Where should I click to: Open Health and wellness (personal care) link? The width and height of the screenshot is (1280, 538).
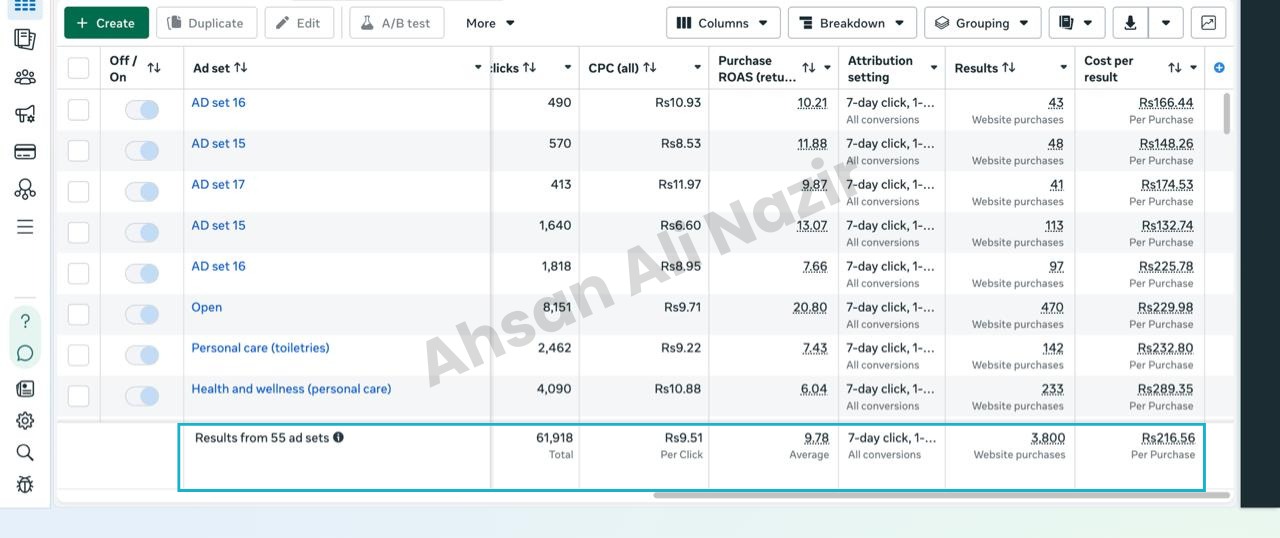coord(291,389)
